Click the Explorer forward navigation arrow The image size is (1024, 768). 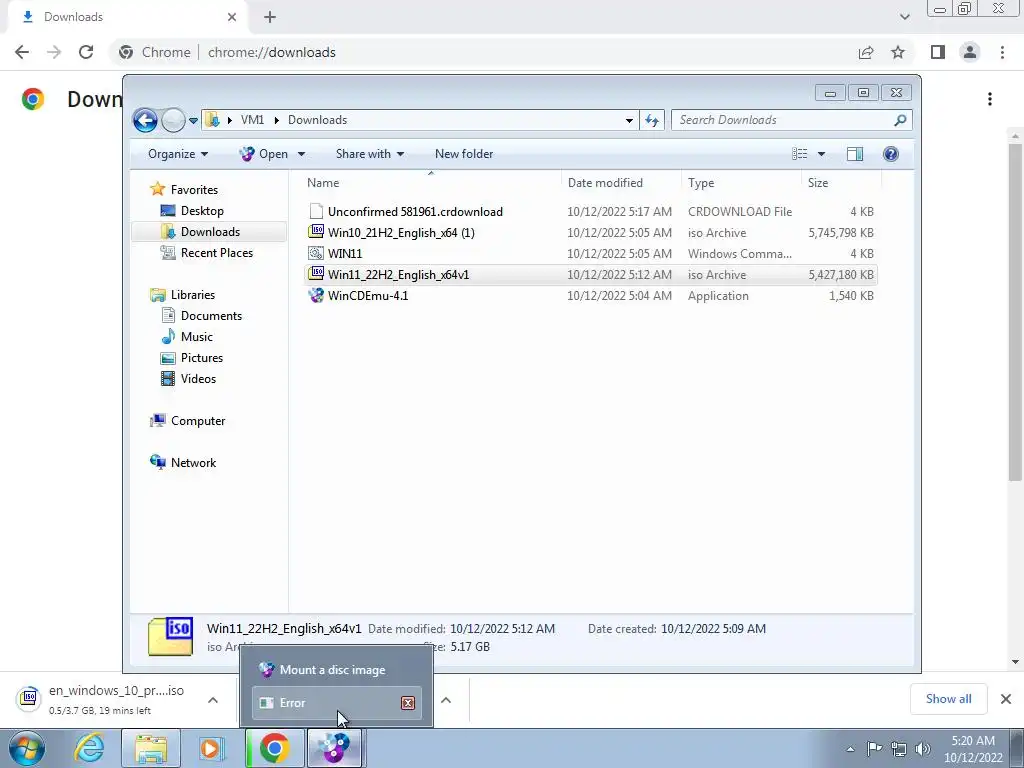tap(173, 120)
